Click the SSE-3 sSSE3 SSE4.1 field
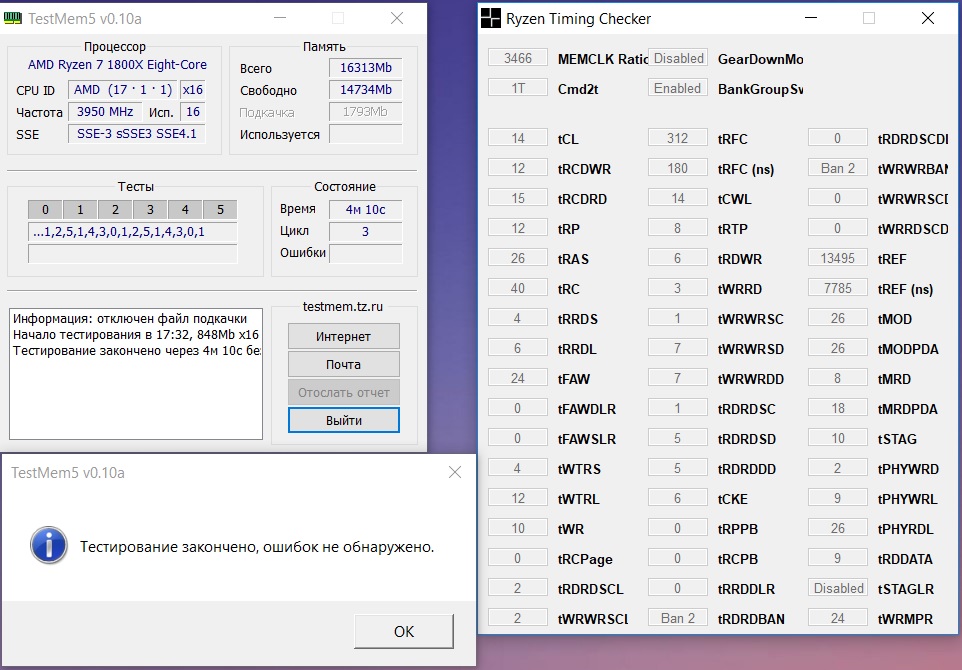 pos(136,134)
